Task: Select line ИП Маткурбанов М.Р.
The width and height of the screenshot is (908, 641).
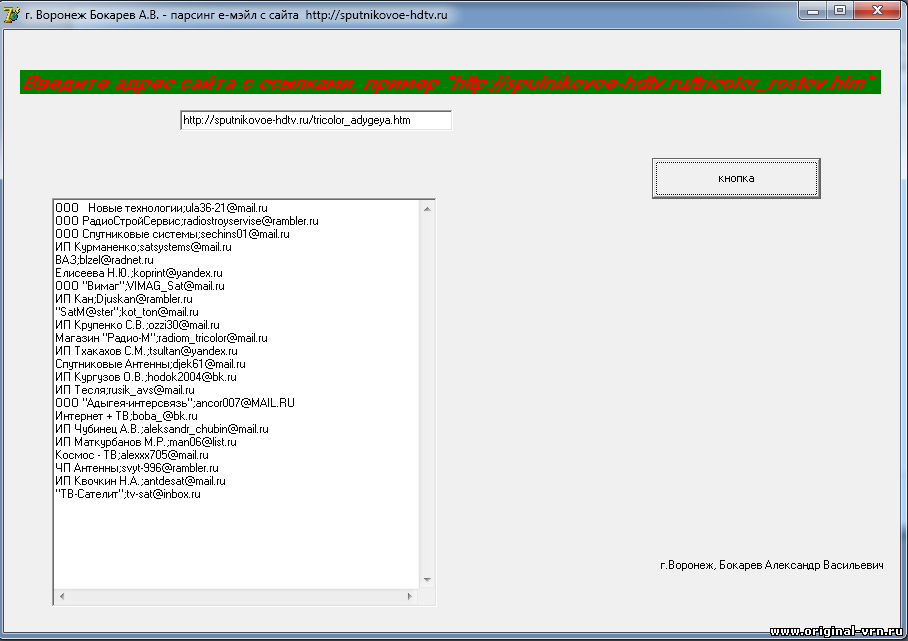Action: click(x=146, y=442)
